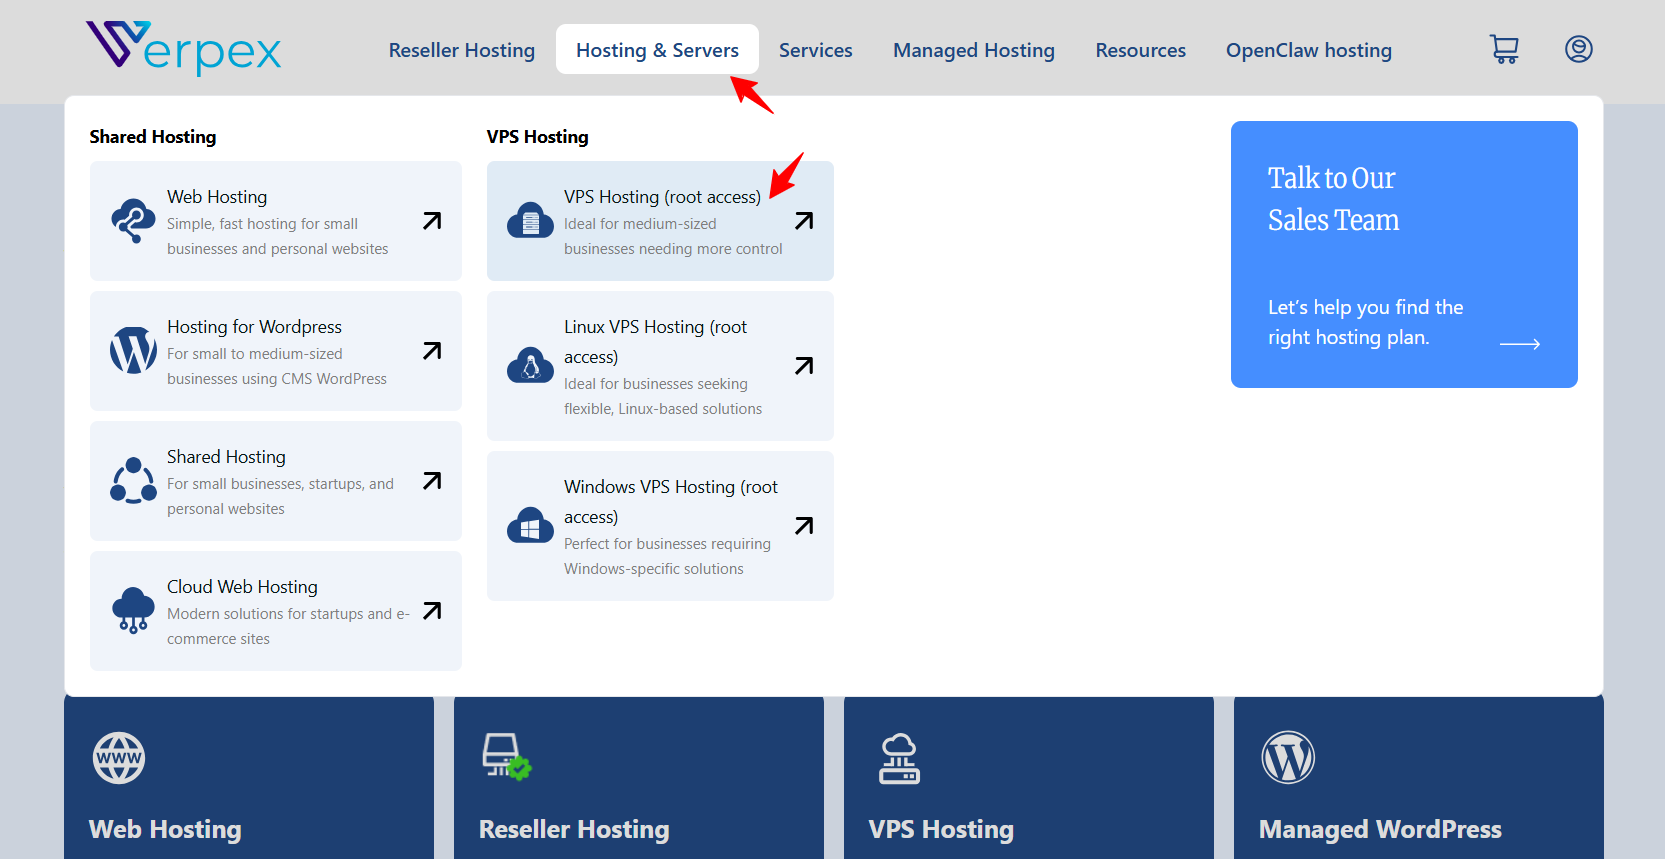Click the Shared Hosting people icon
This screenshot has height=859, width=1665.
click(x=133, y=481)
